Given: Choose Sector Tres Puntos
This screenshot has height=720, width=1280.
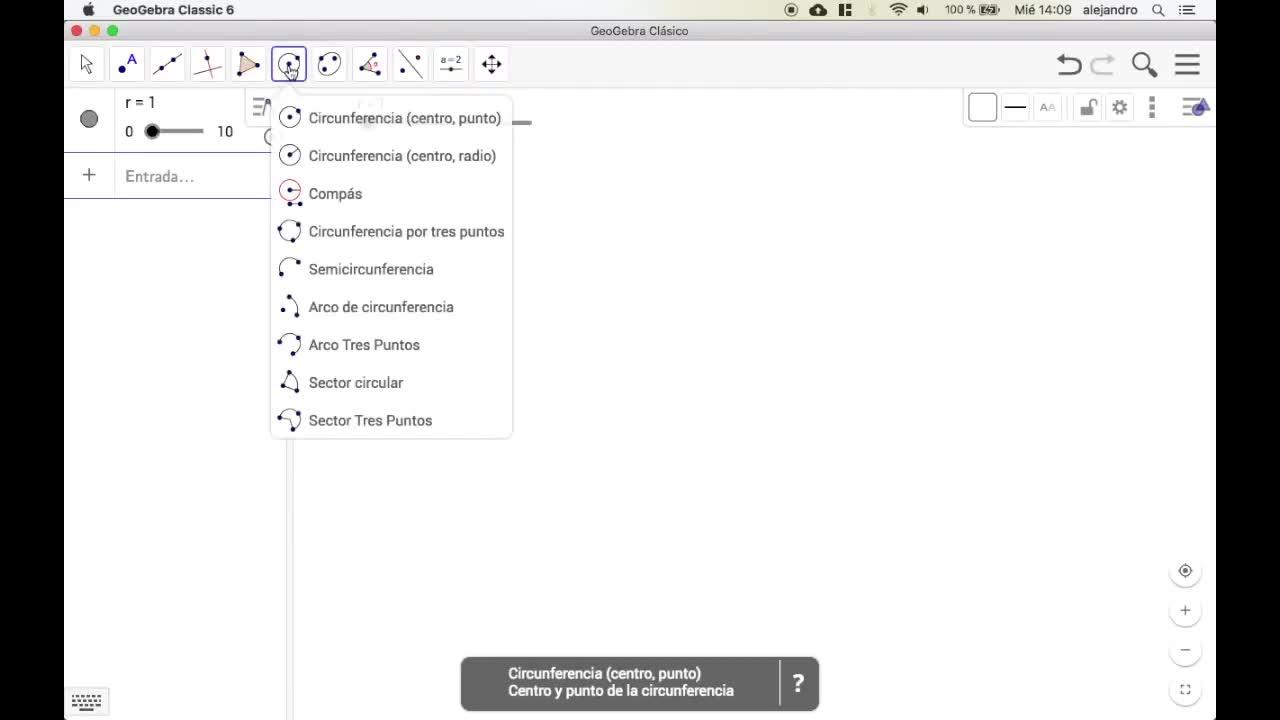Looking at the screenshot, I should pyautogui.click(x=391, y=421).
